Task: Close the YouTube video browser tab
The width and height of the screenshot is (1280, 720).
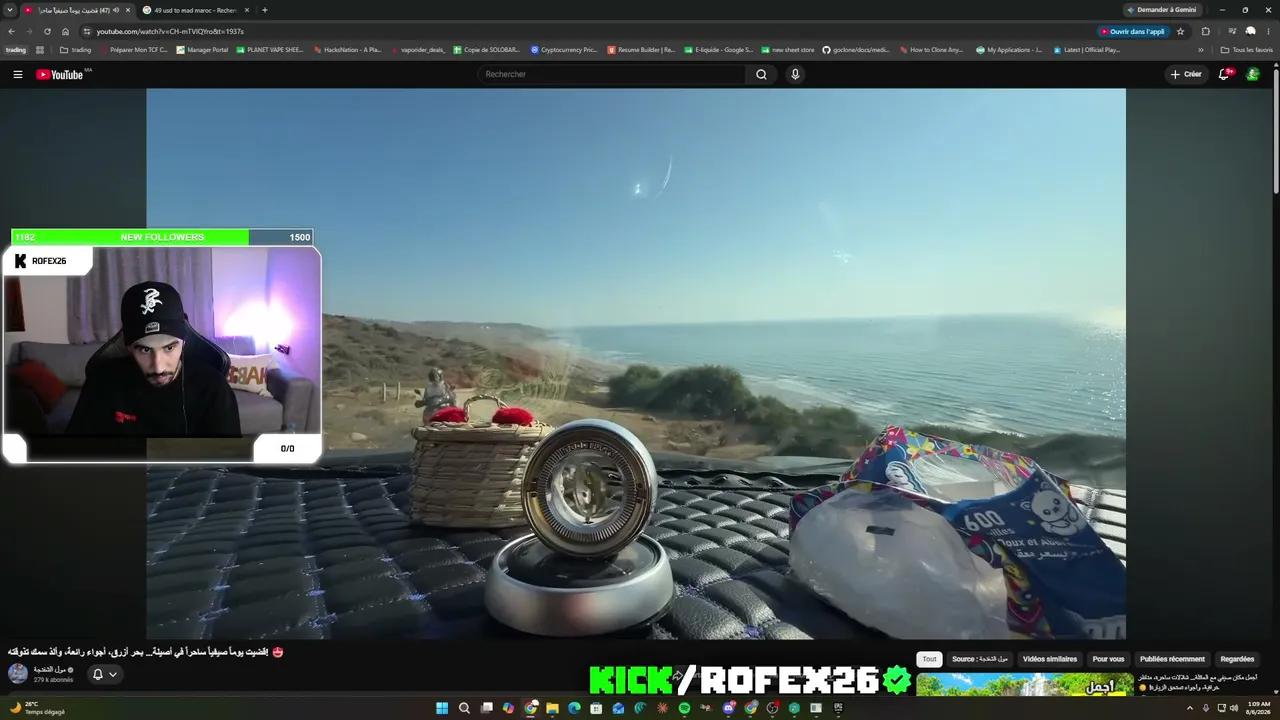Action: coord(128,10)
